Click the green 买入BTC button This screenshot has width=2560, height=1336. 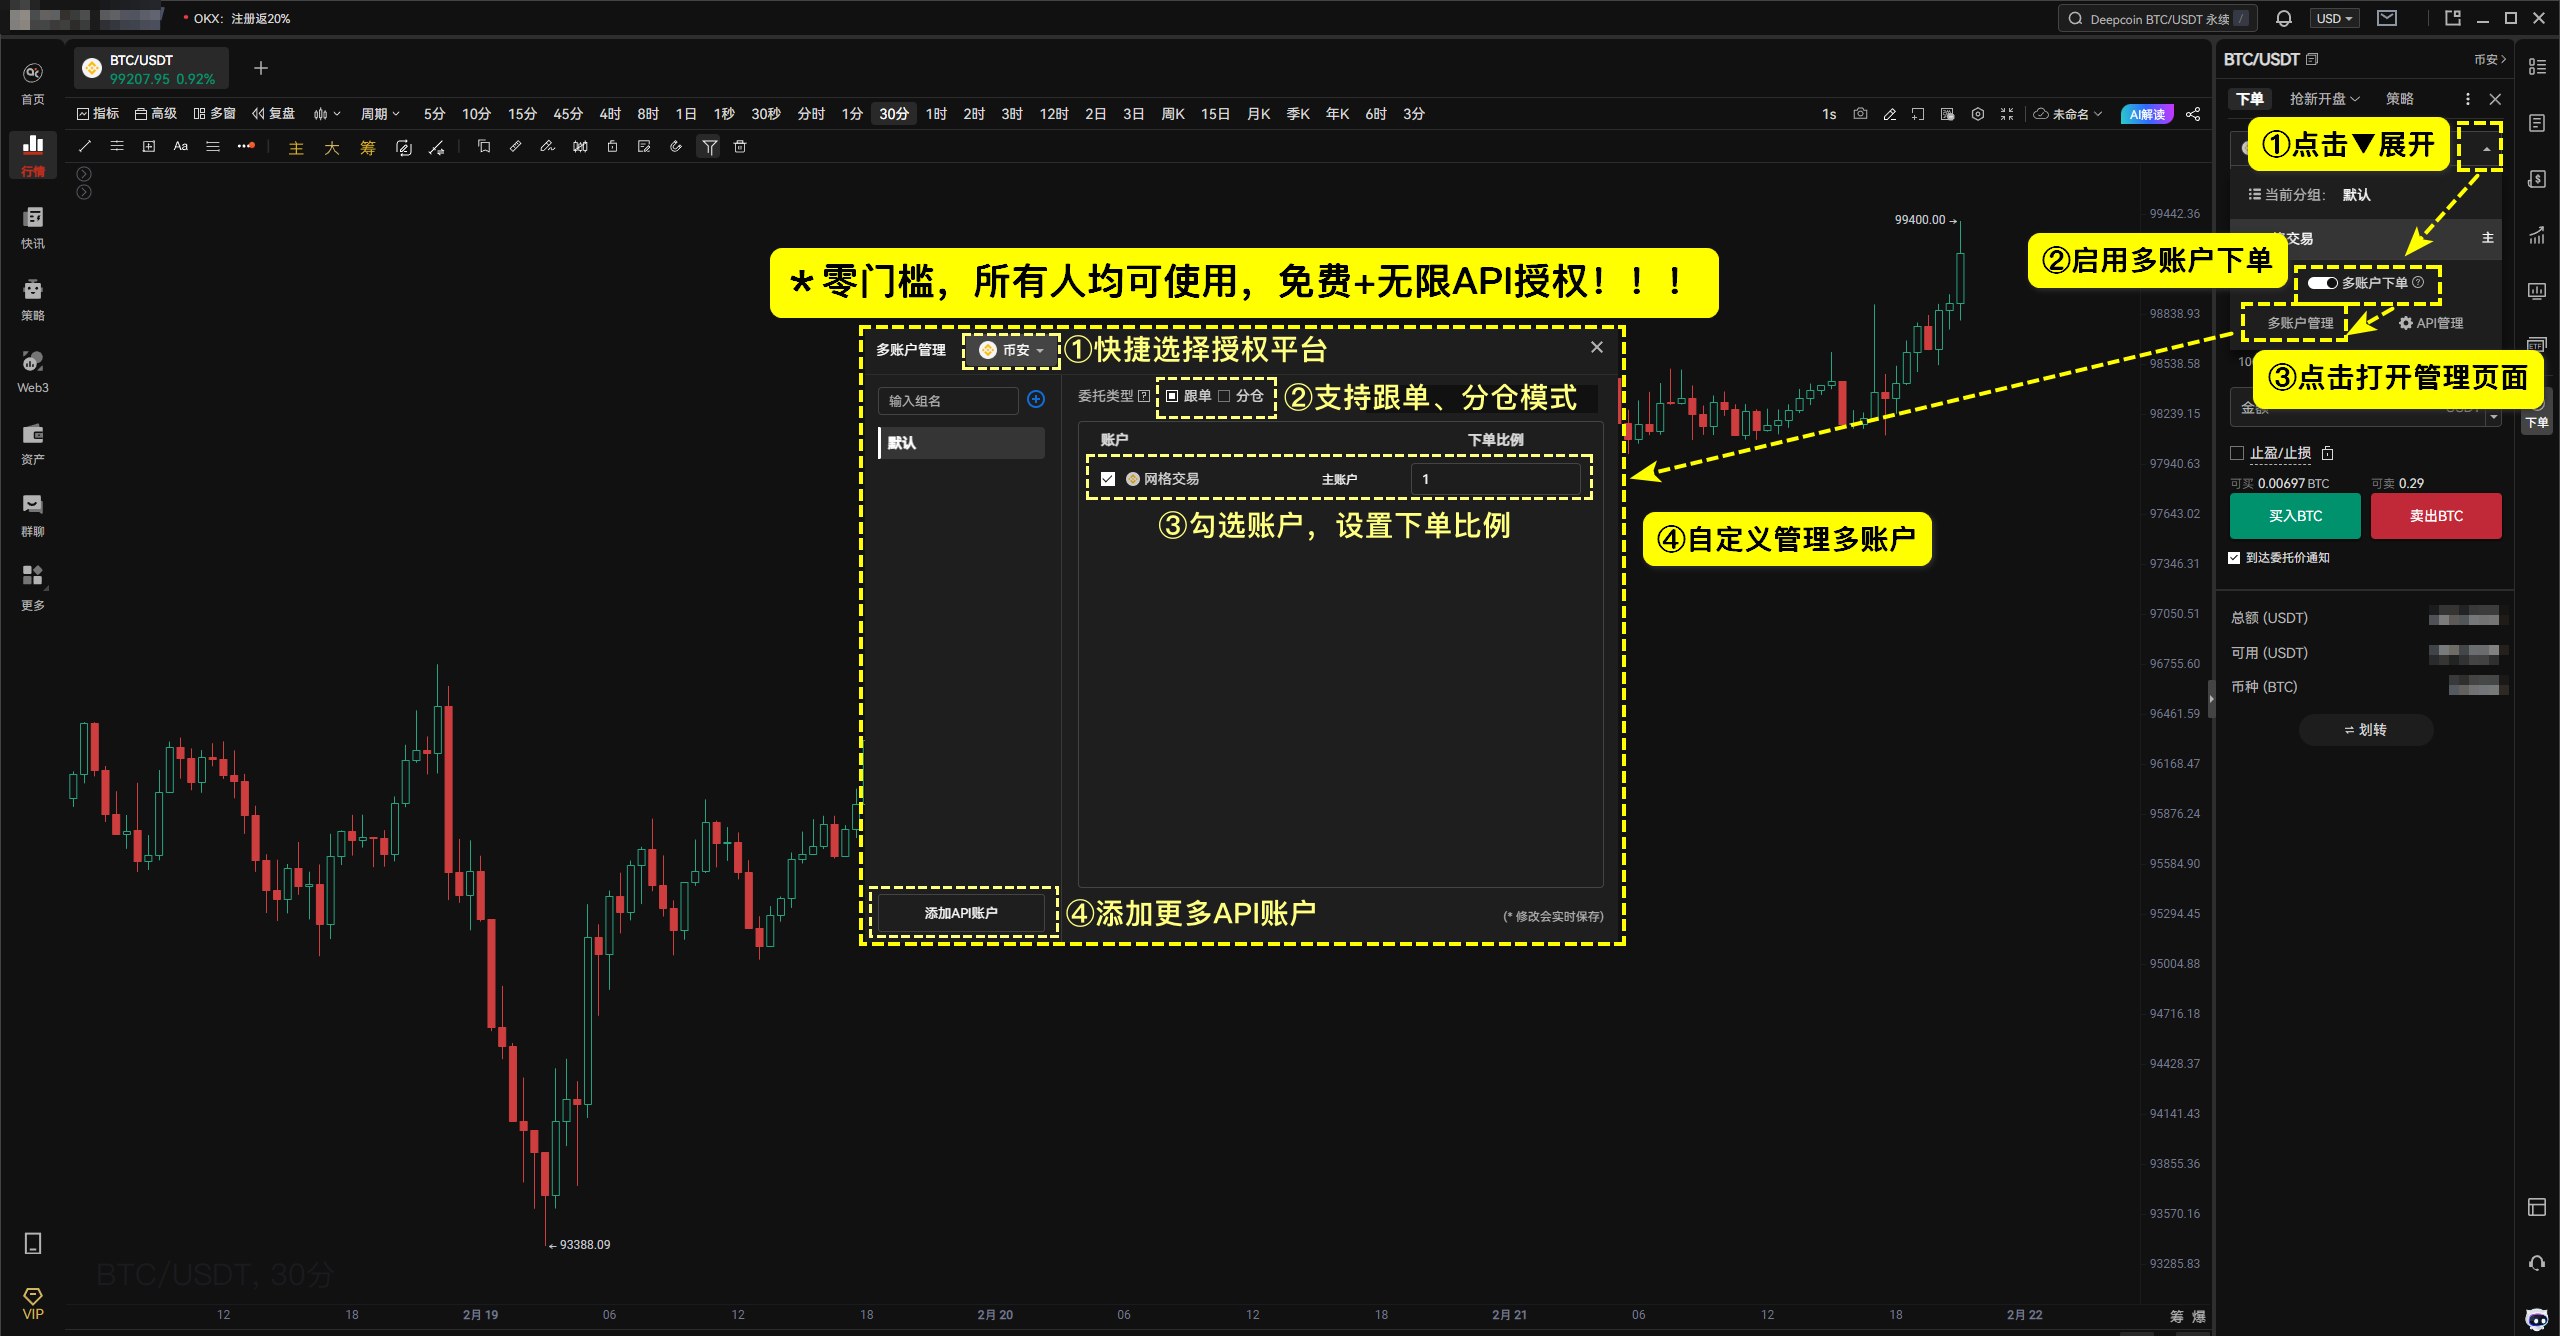pyautogui.click(x=2295, y=516)
